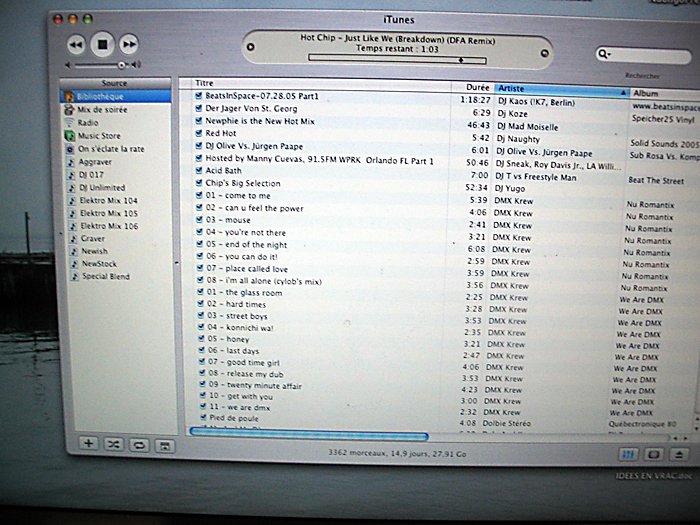Click the song progress bar in display

[397, 59]
